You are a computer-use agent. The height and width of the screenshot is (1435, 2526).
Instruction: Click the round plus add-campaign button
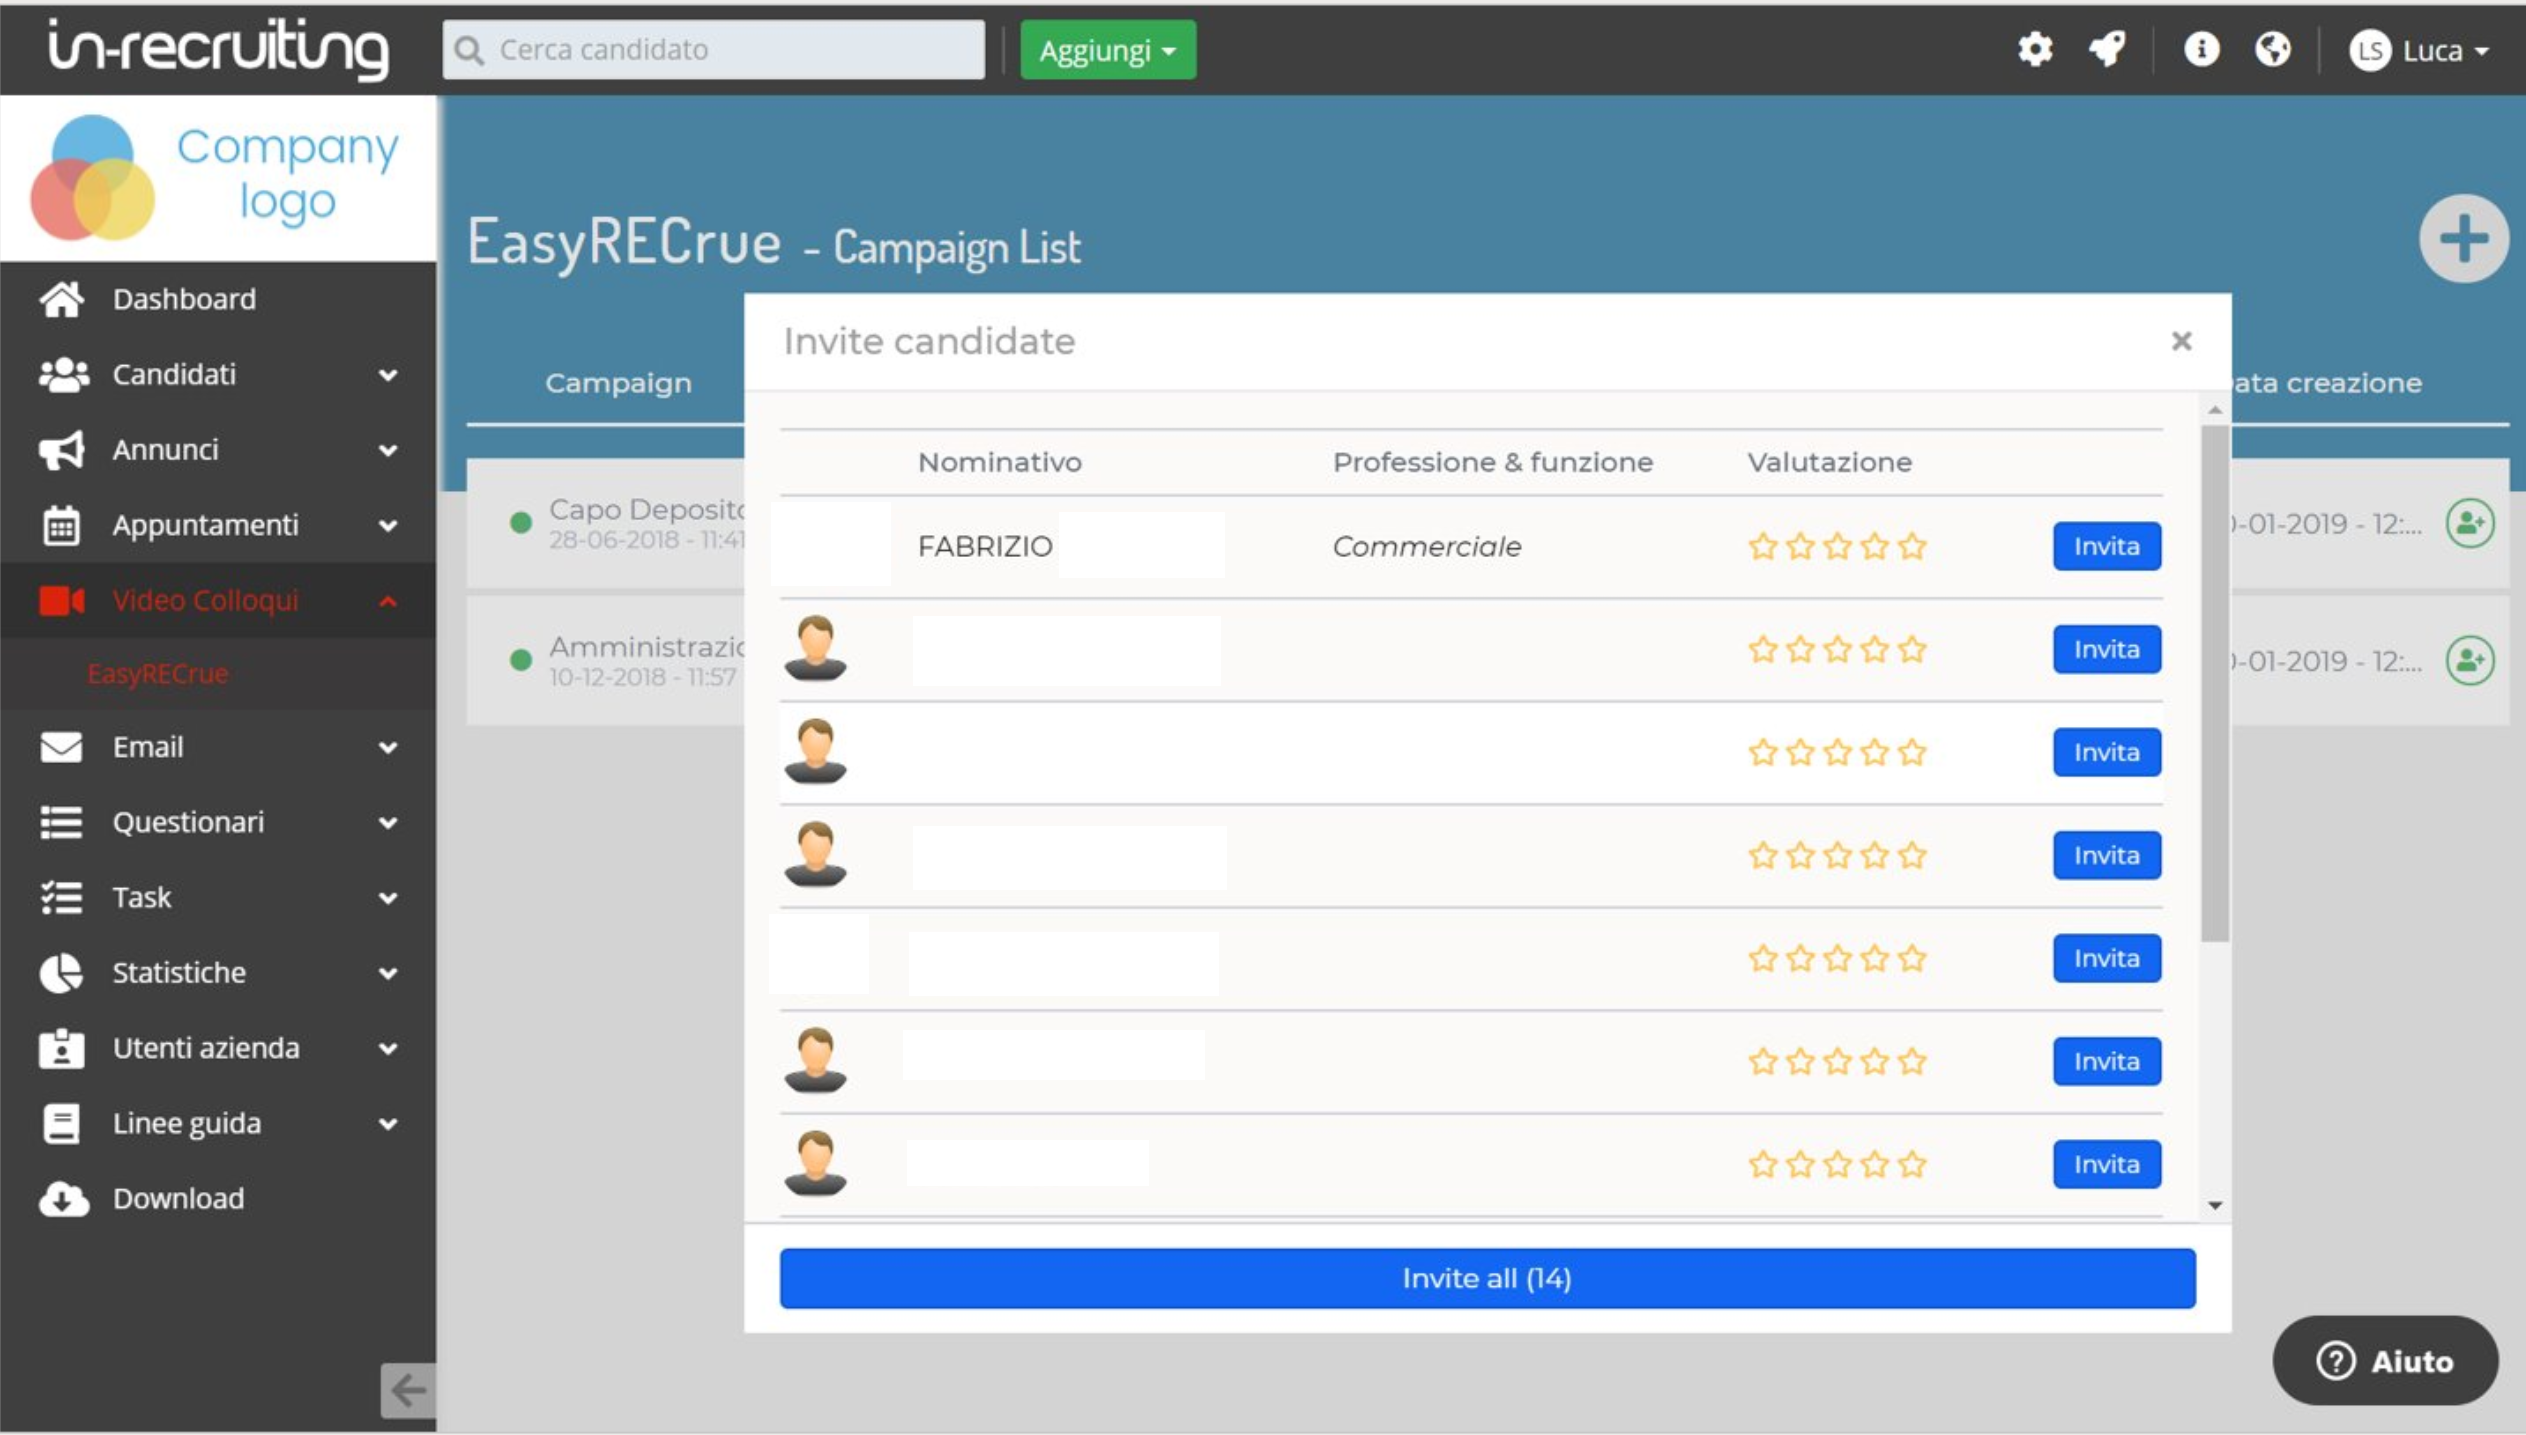pyautogui.click(x=2463, y=238)
